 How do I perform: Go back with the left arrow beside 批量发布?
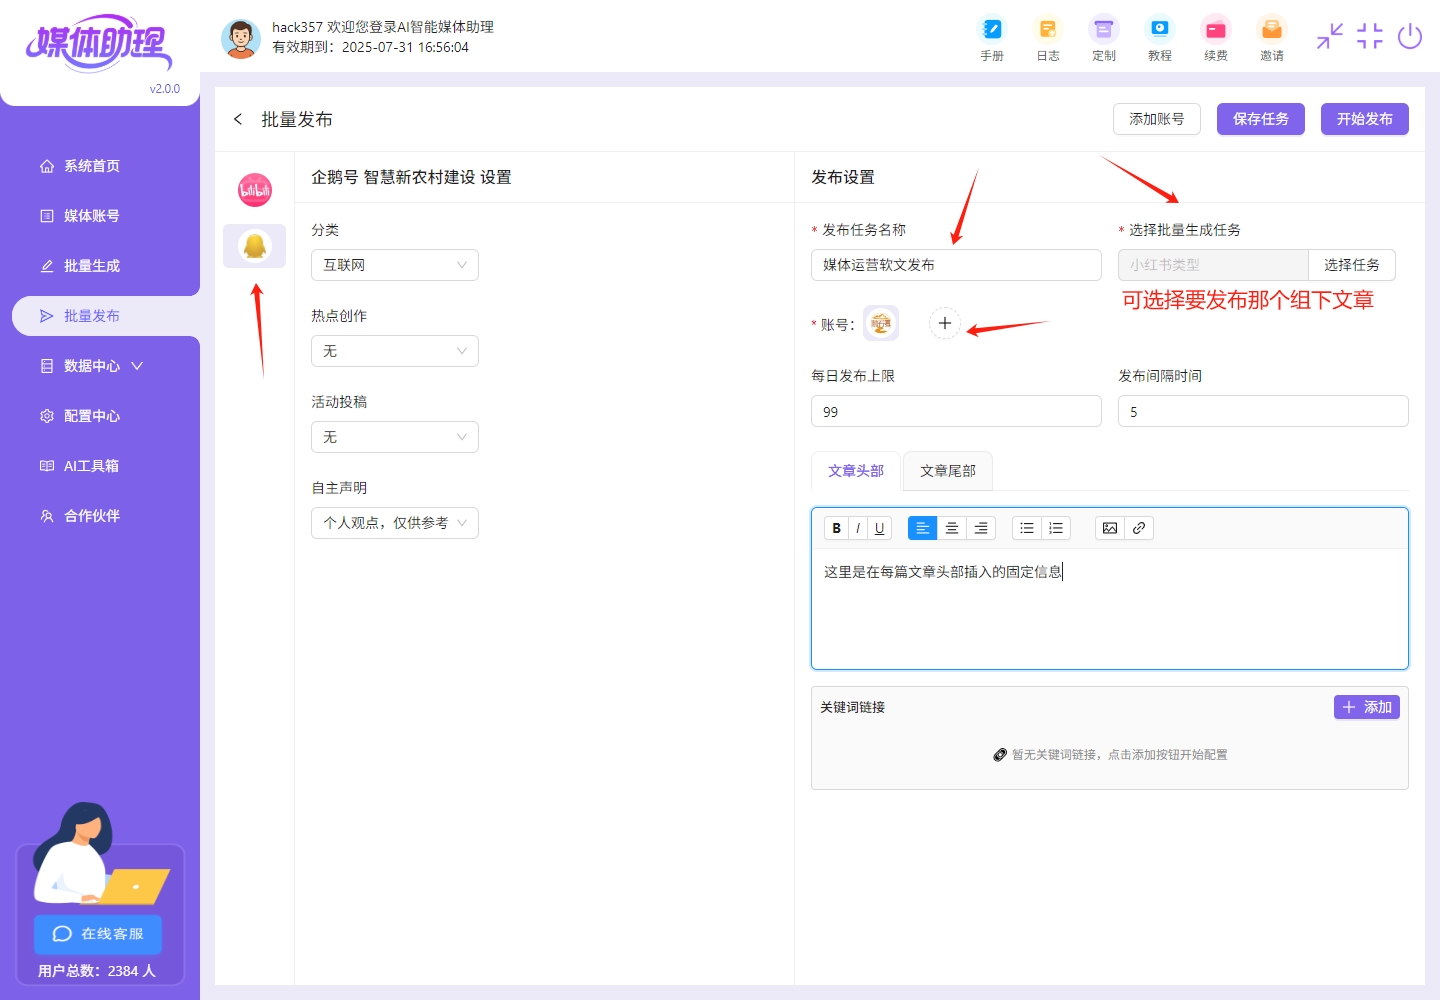(x=238, y=119)
